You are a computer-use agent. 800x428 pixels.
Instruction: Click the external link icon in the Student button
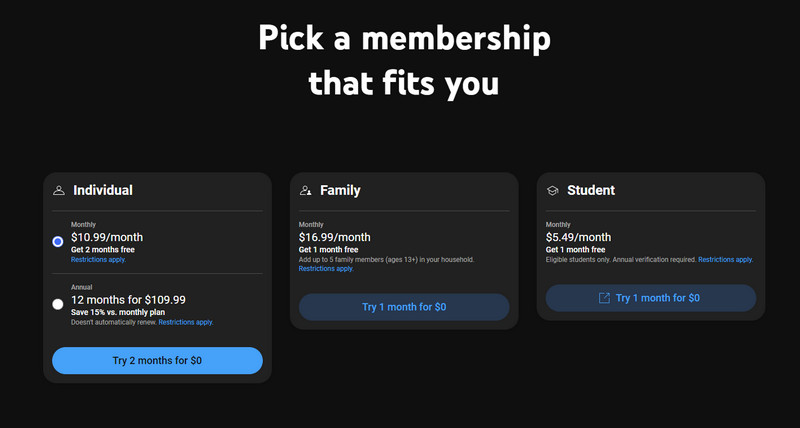[x=604, y=298]
